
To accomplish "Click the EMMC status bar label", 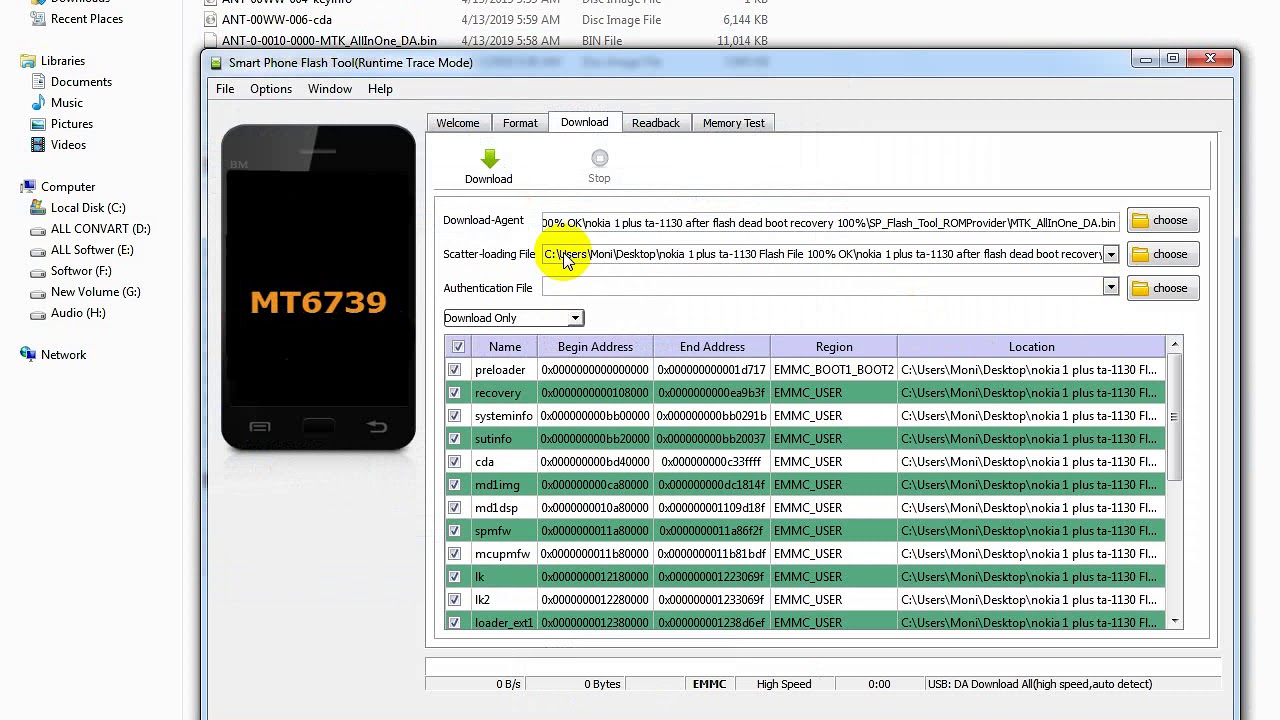I will pos(709,684).
